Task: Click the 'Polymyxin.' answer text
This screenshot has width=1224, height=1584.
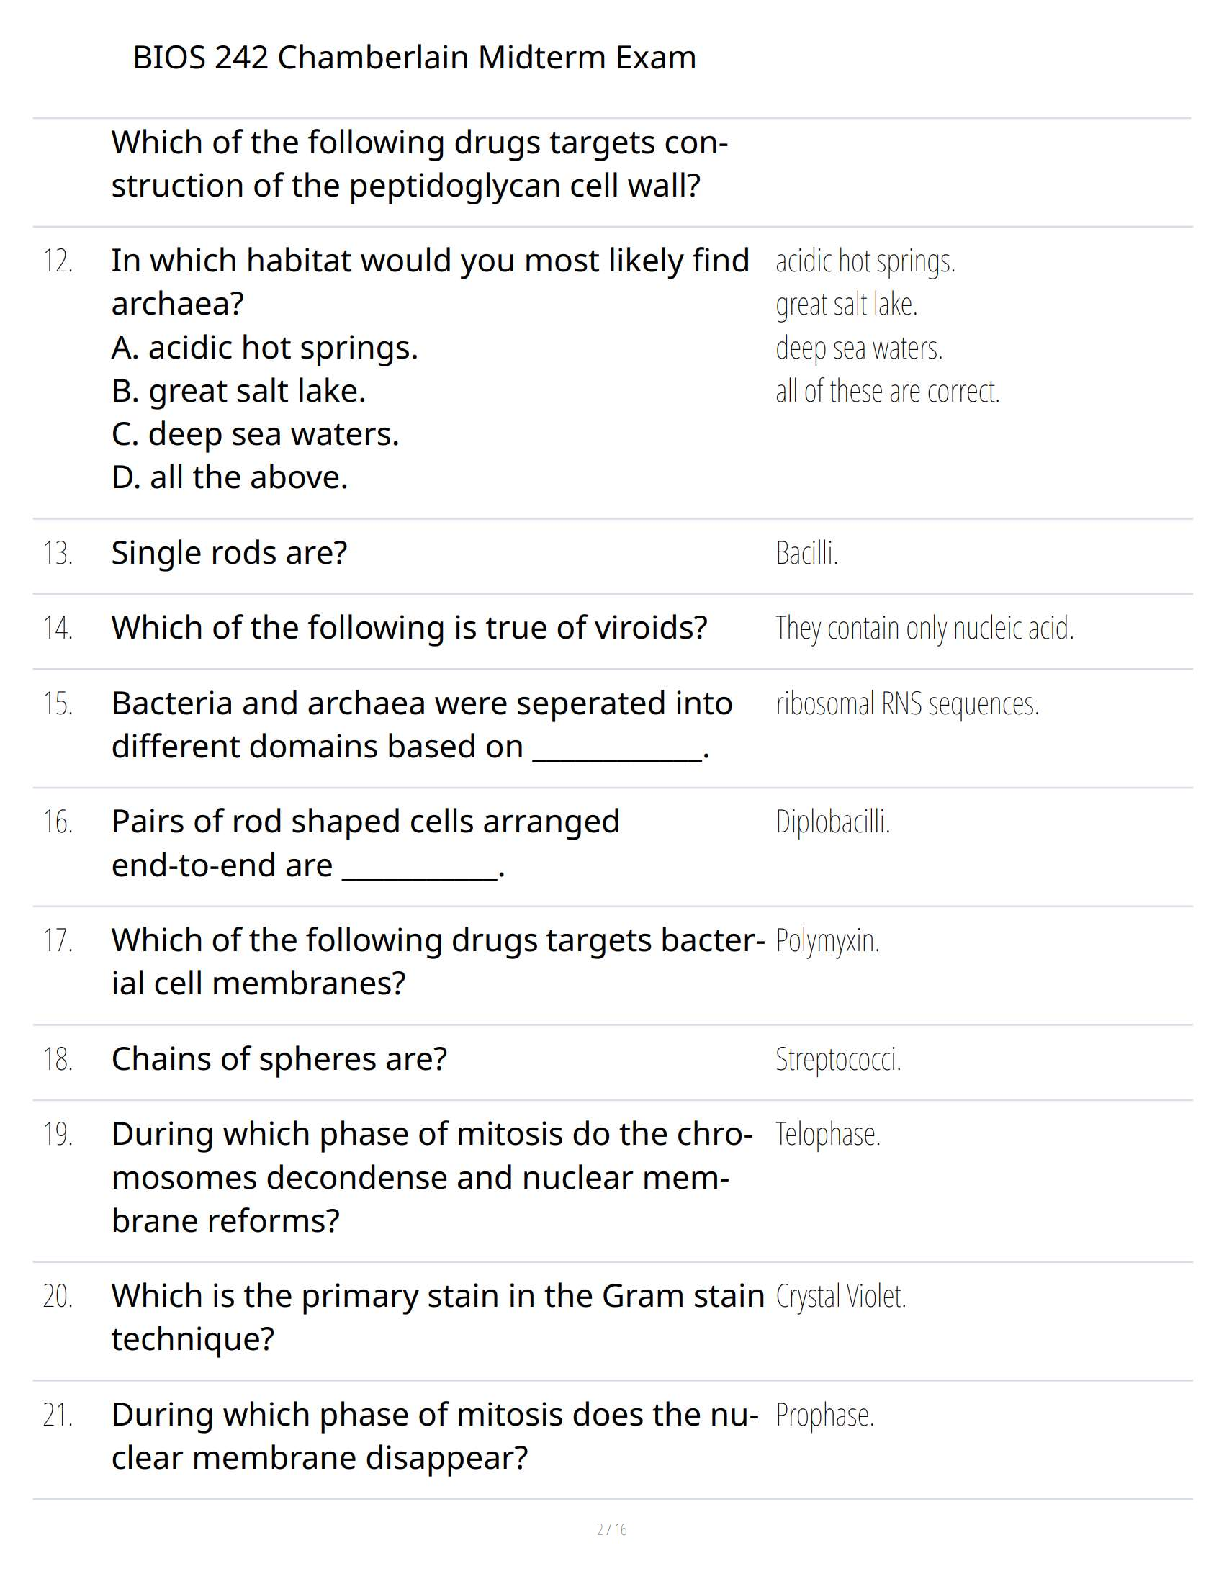Action: 827,941
